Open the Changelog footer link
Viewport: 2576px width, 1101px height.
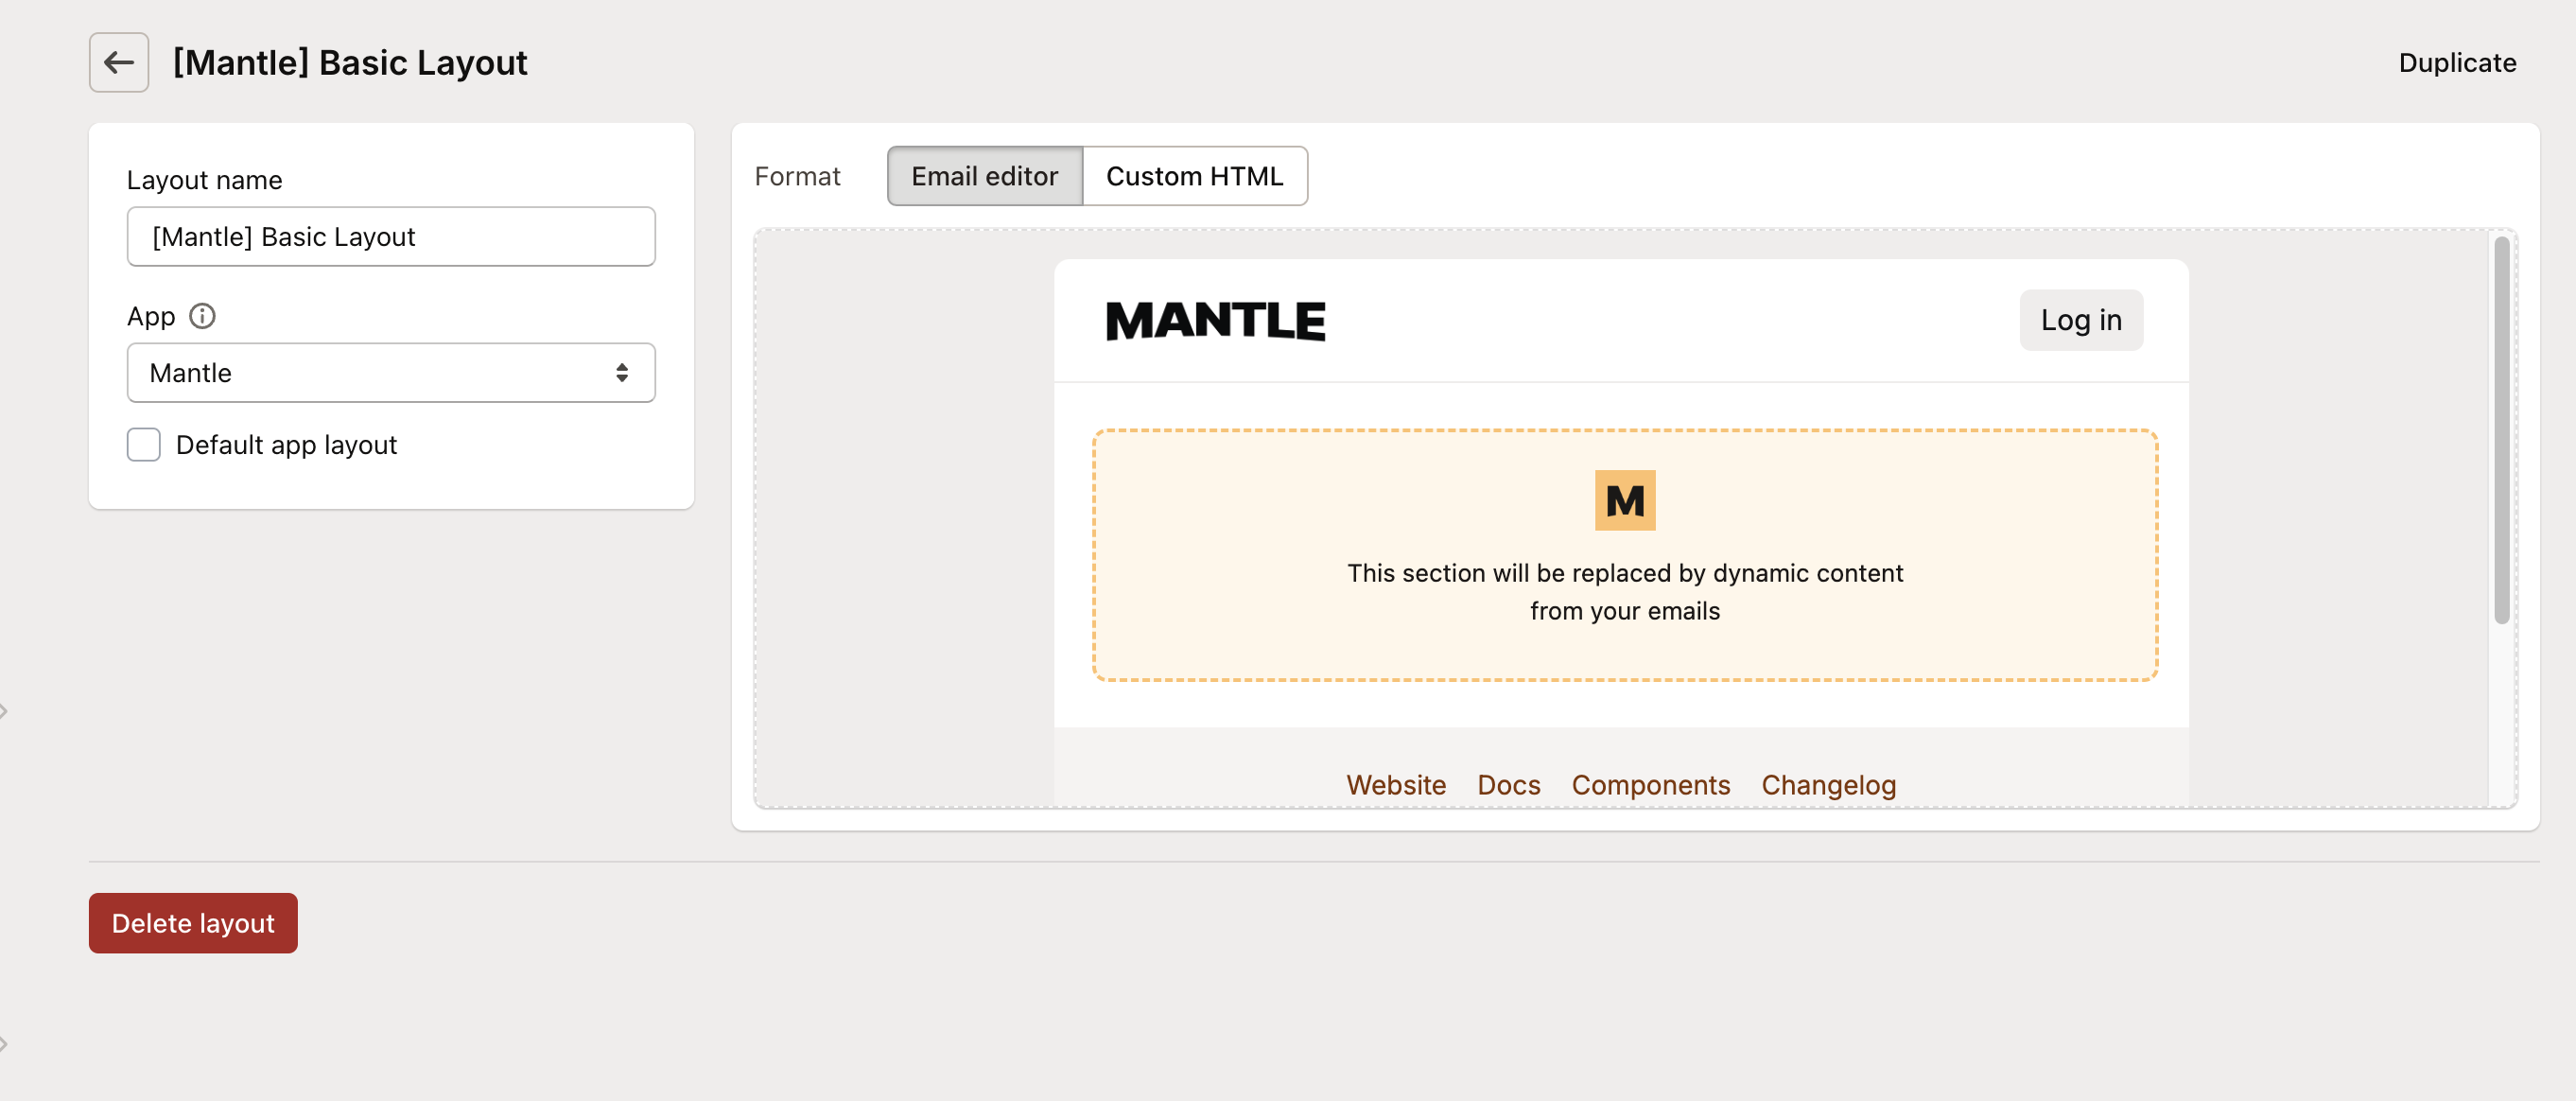pos(1828,785)
